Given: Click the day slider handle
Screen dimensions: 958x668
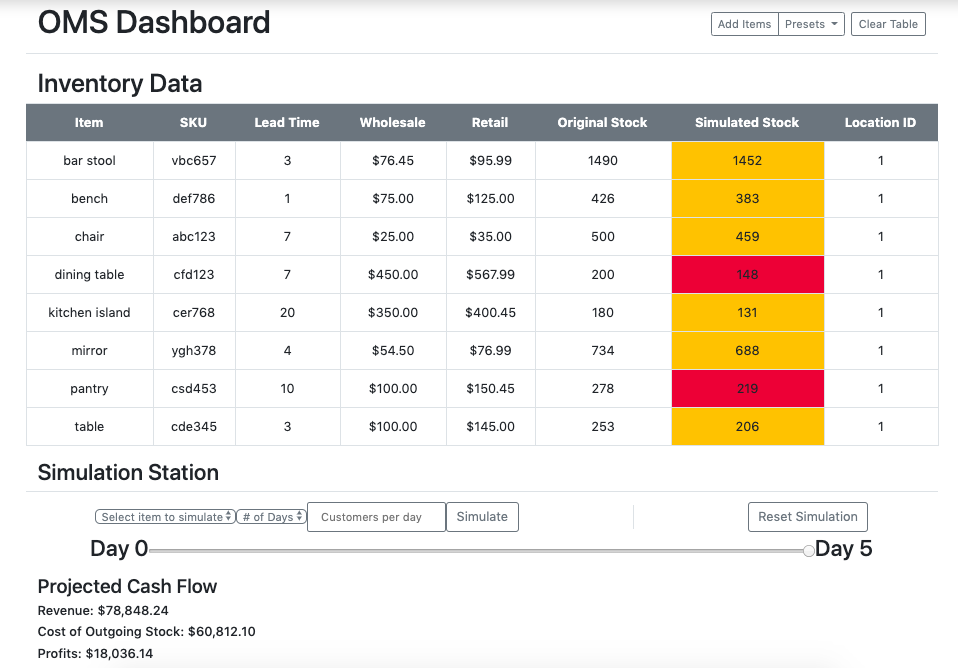Looking at the screenshot, I should tap(808, 551).
